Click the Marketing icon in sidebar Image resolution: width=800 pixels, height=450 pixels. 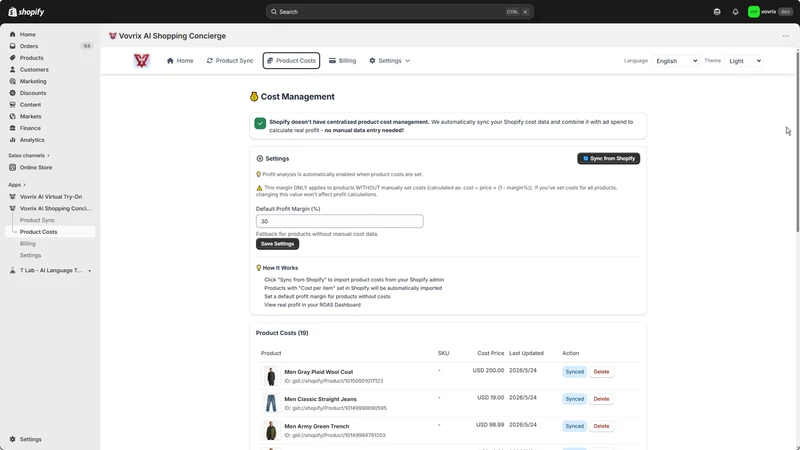click(x=12, y=81)
